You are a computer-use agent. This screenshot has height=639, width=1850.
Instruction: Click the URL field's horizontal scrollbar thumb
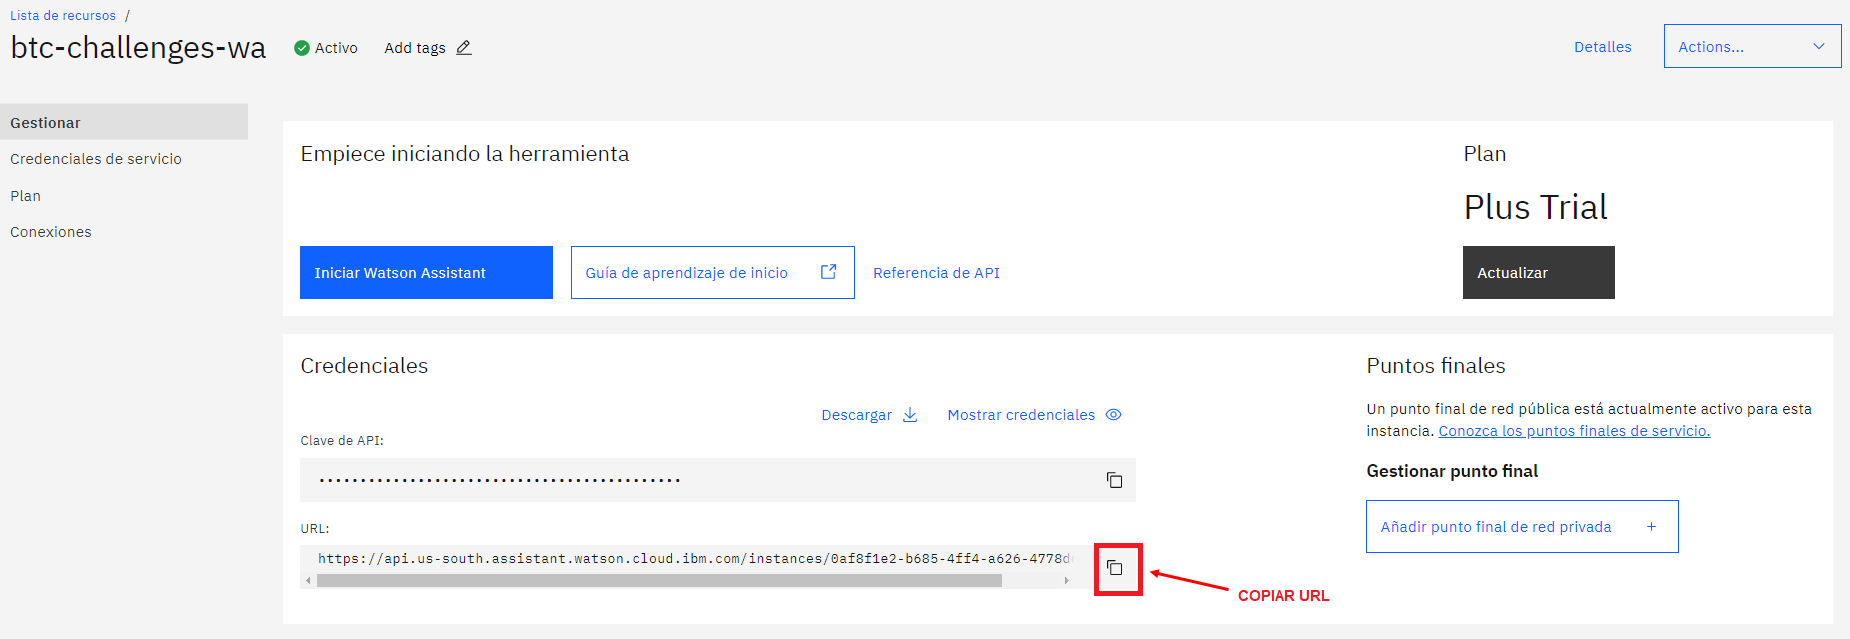[659, 581]
